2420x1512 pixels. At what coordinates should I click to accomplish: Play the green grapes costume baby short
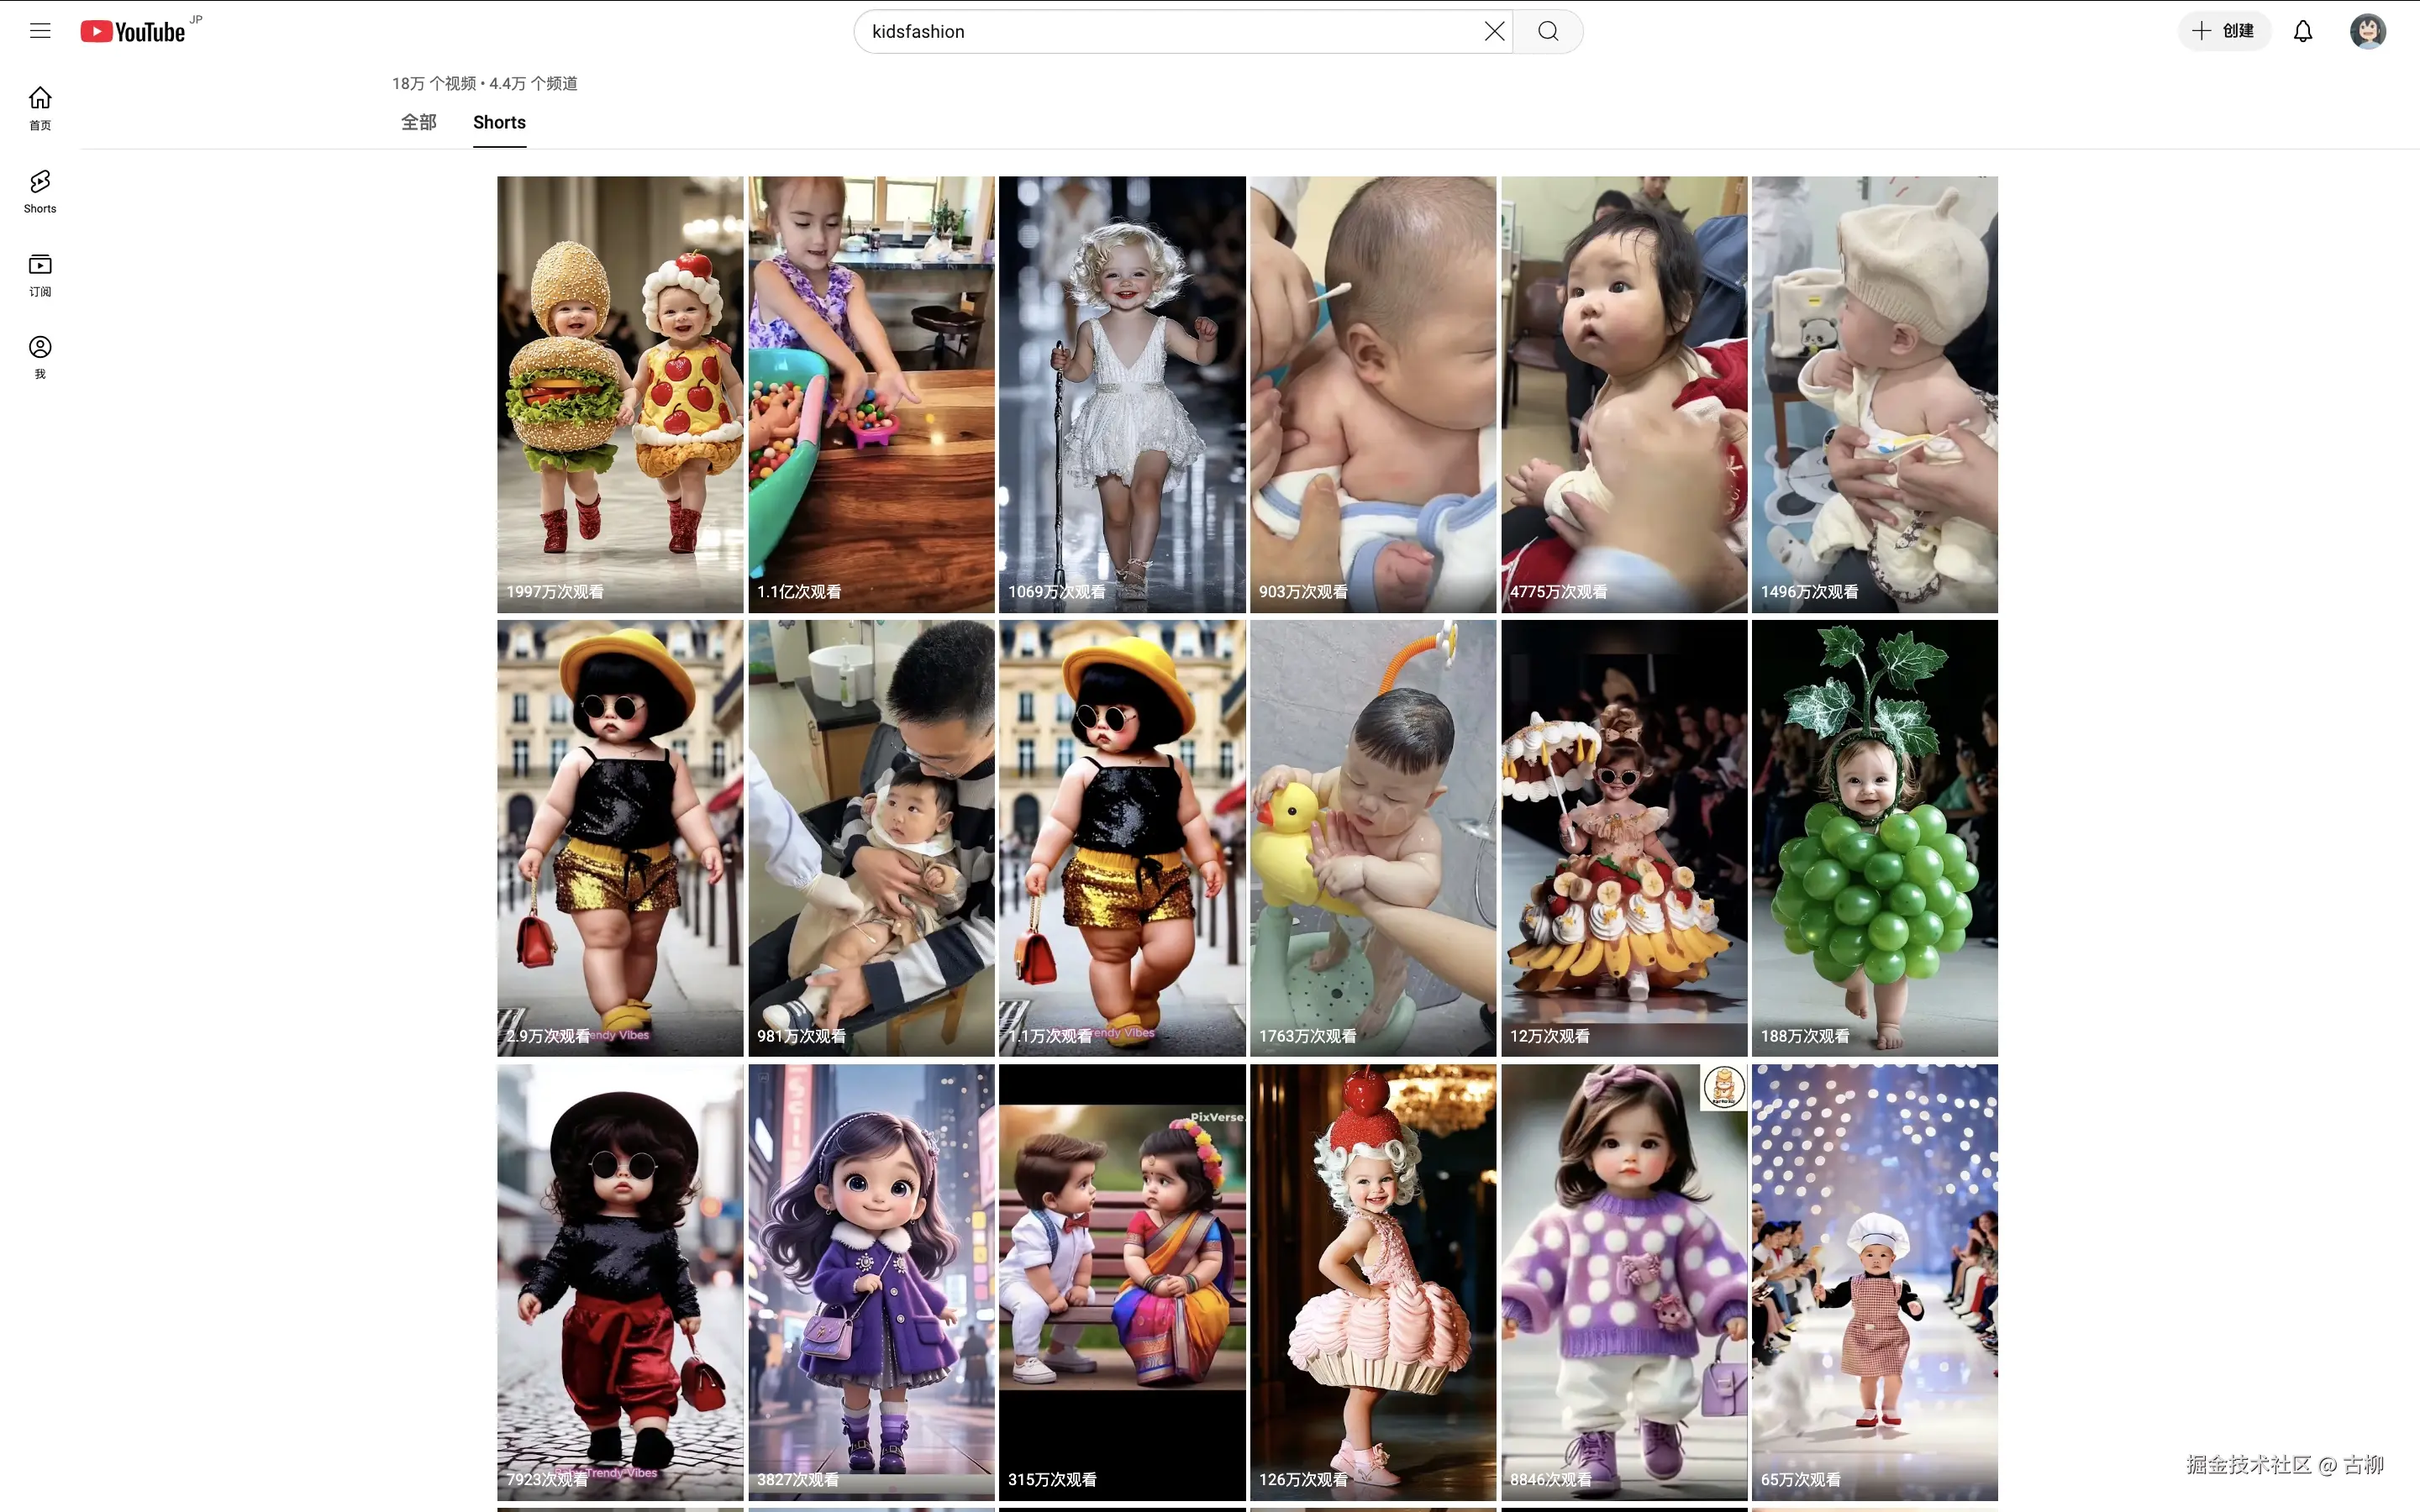[1874, 837]
